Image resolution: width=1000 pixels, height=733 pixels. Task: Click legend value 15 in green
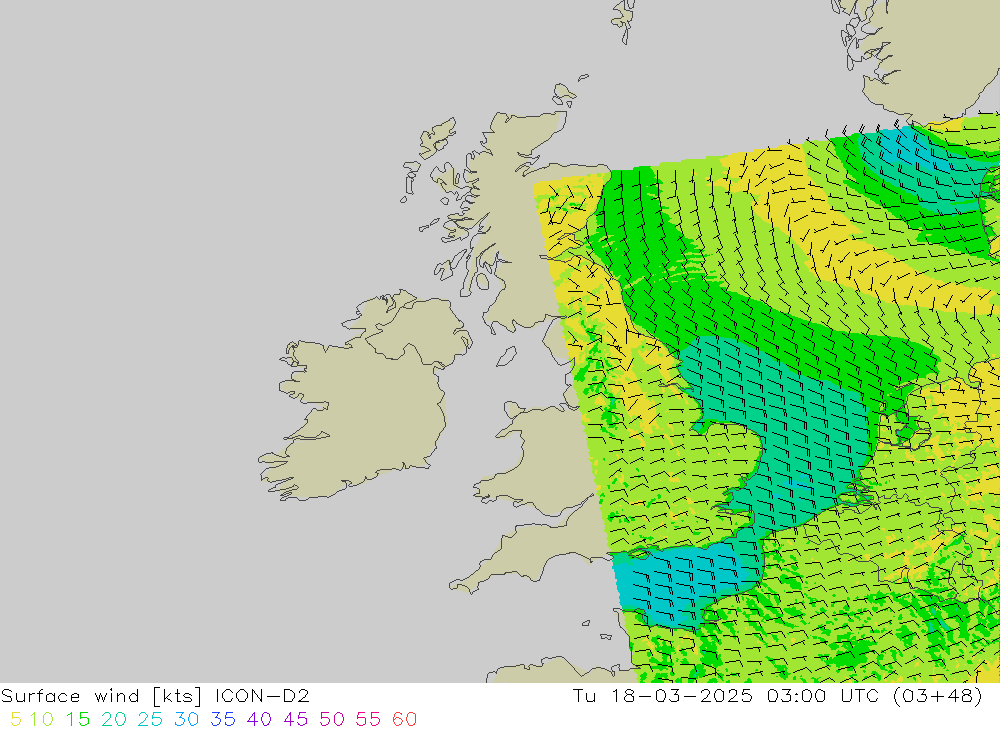click(x=78, y=720)
